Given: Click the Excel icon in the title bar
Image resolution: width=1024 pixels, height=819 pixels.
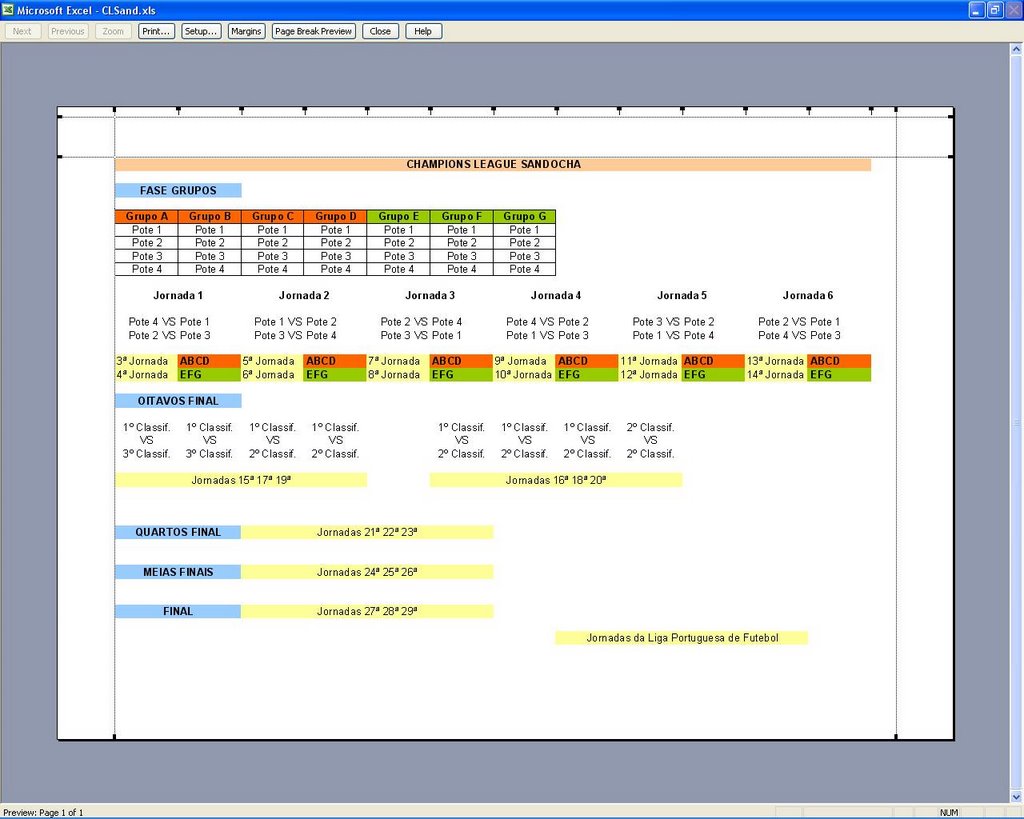Looking at the screenshot, I should (x=8, y=10).
